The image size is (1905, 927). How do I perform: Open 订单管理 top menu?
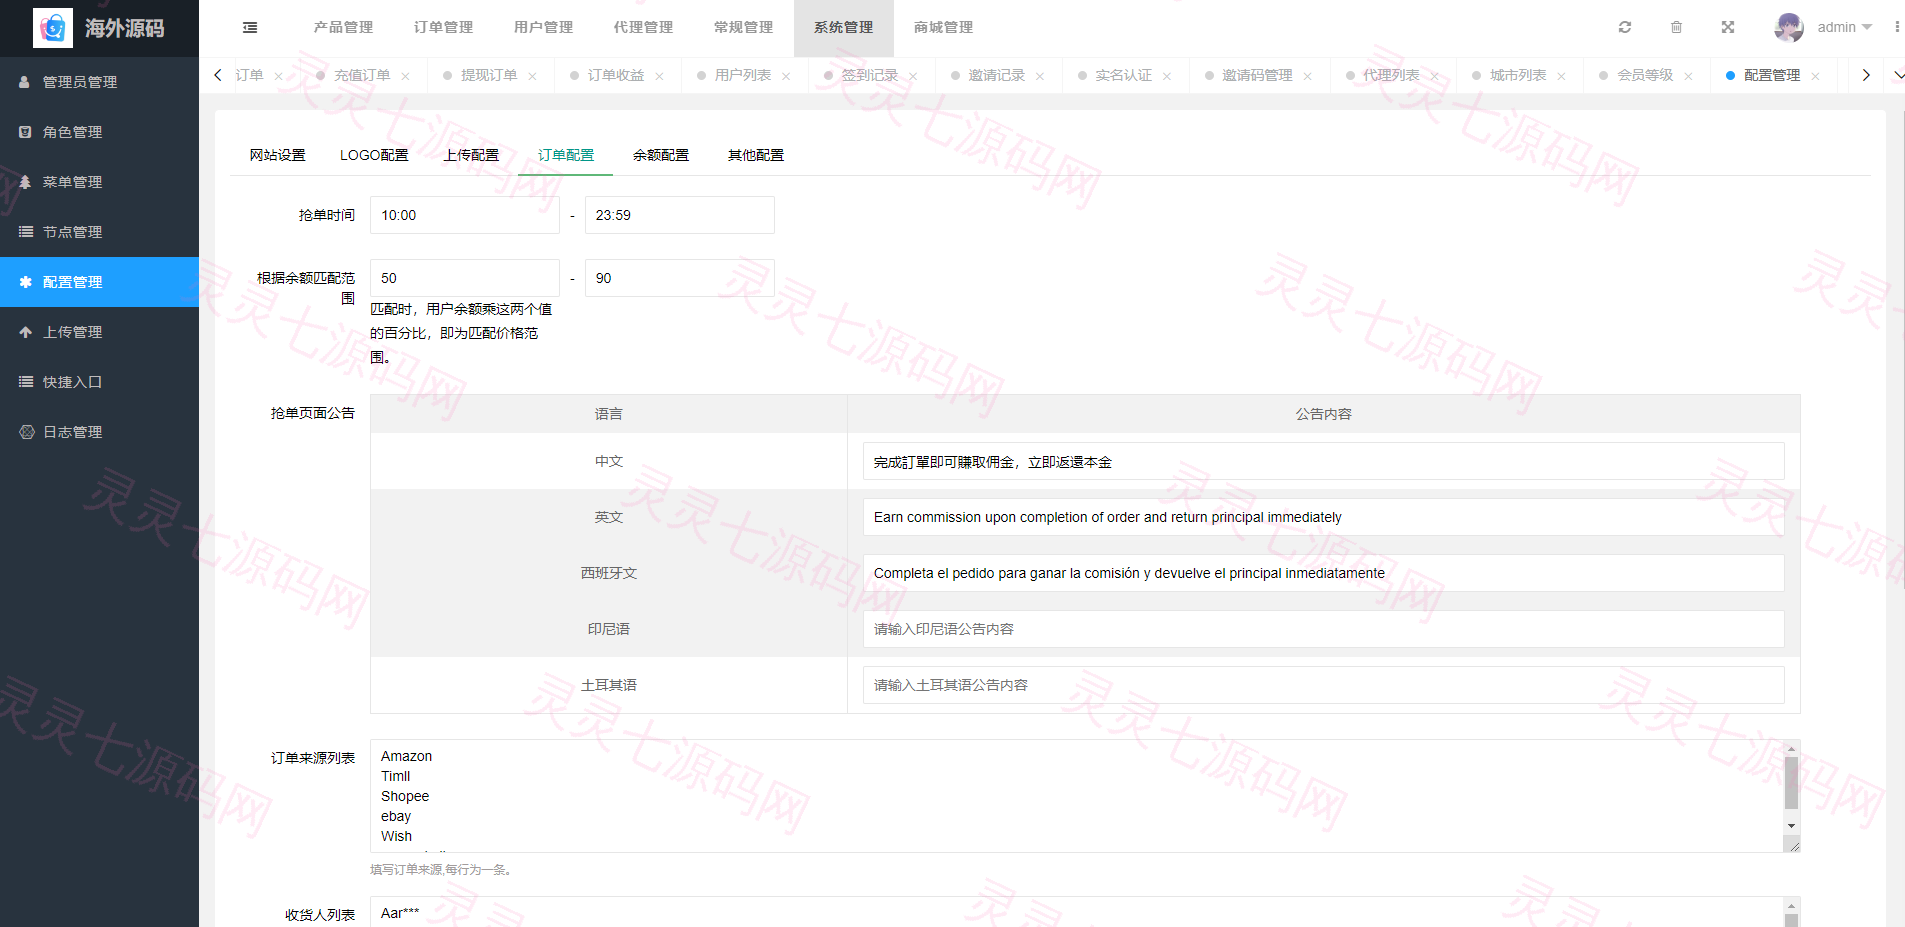pyautogui.click(x=443, y=27)
